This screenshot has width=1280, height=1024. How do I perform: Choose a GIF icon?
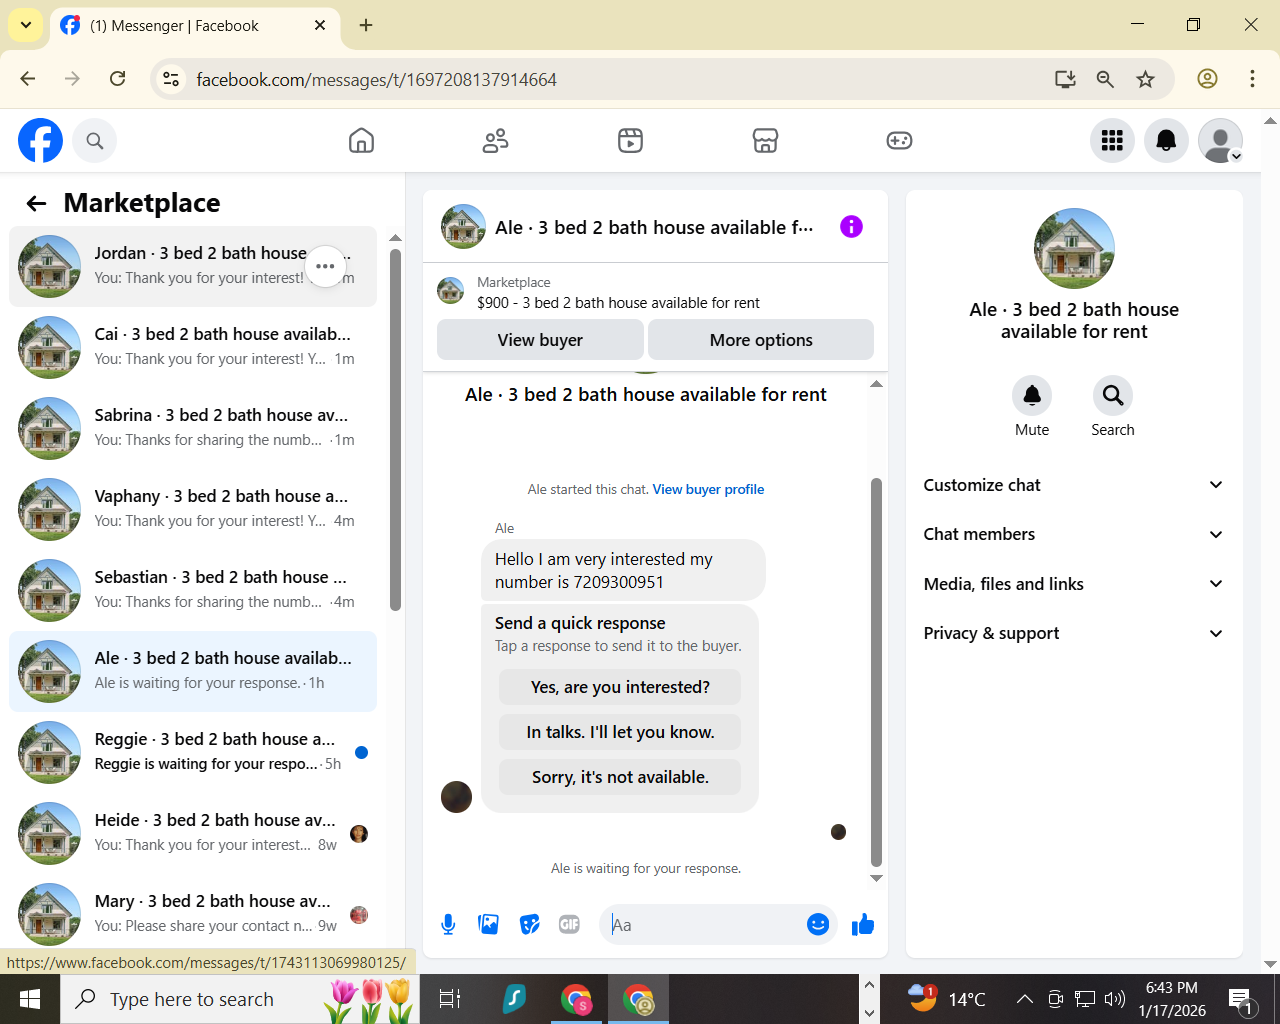569,925
